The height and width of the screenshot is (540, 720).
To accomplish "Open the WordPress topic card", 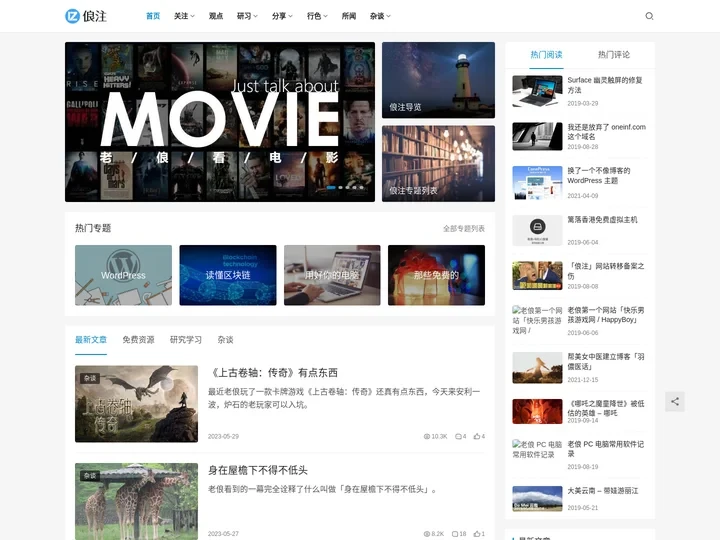I will point(123,275).
